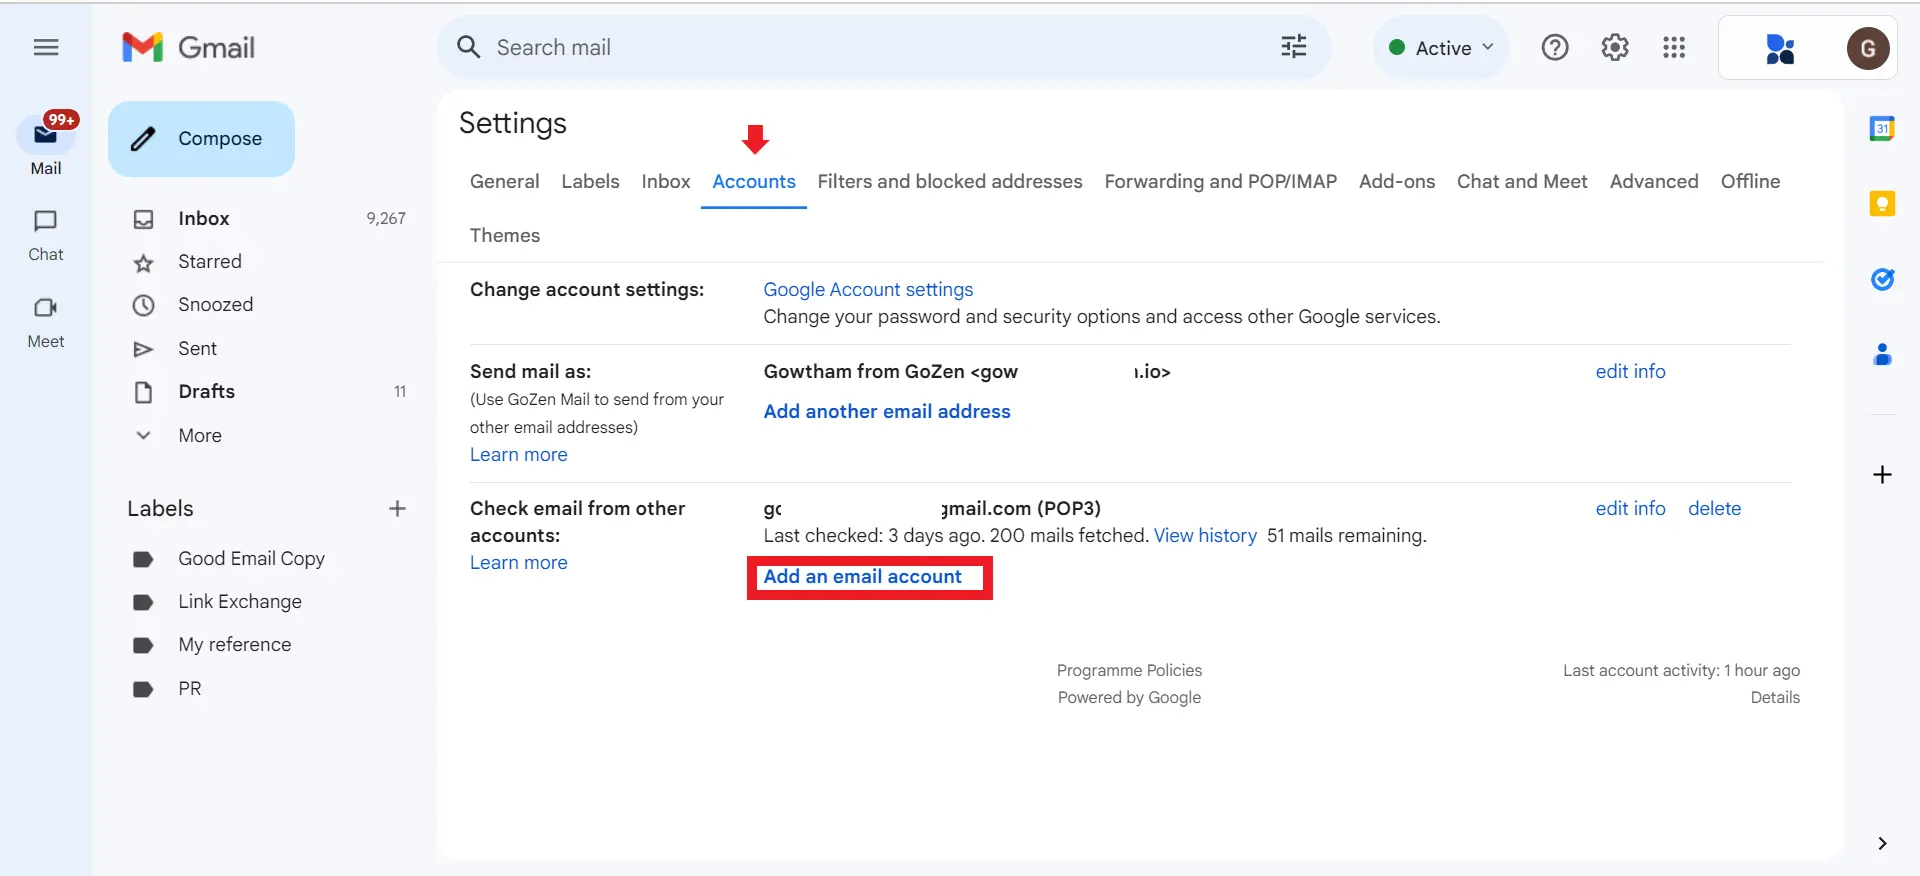The width and height of the screenshot is (1920, 876).
Task: Hide side panel chevron arrow
Action: [1882, 843]
